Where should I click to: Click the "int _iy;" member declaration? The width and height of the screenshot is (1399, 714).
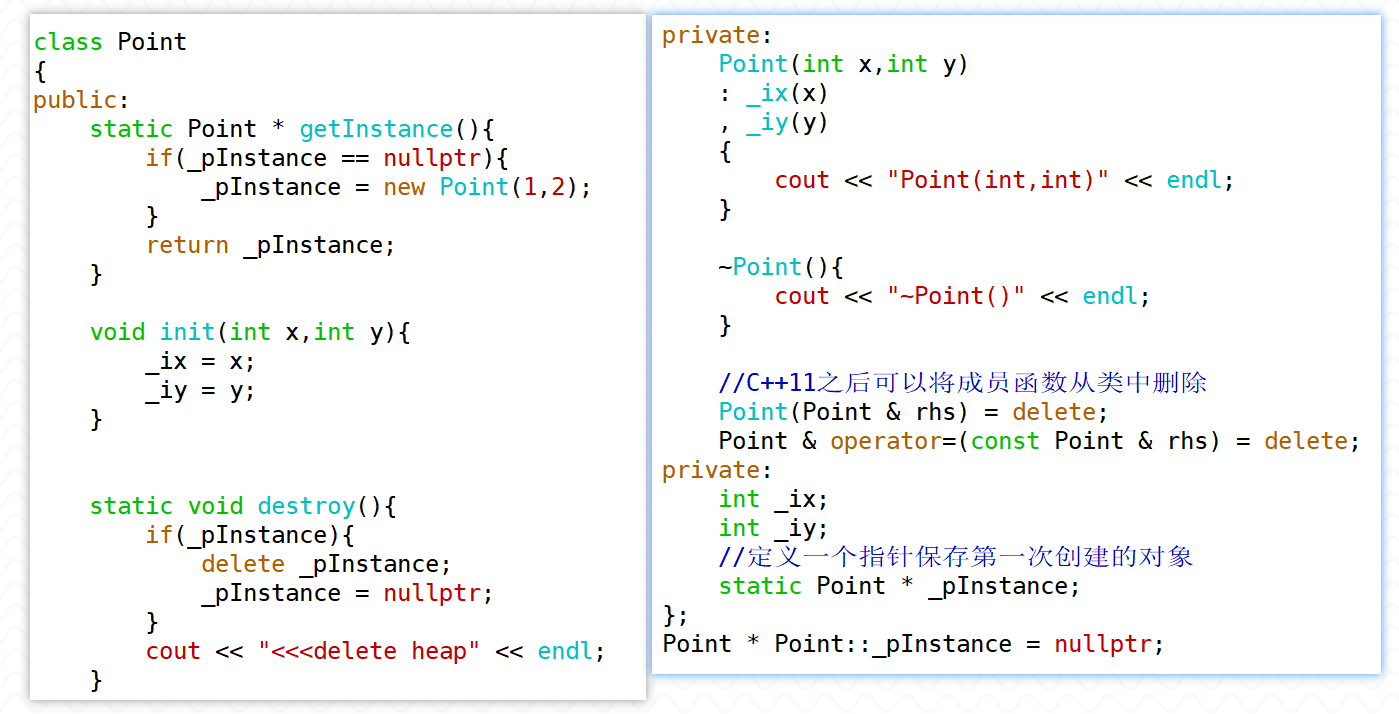click(x=773, y=528)
